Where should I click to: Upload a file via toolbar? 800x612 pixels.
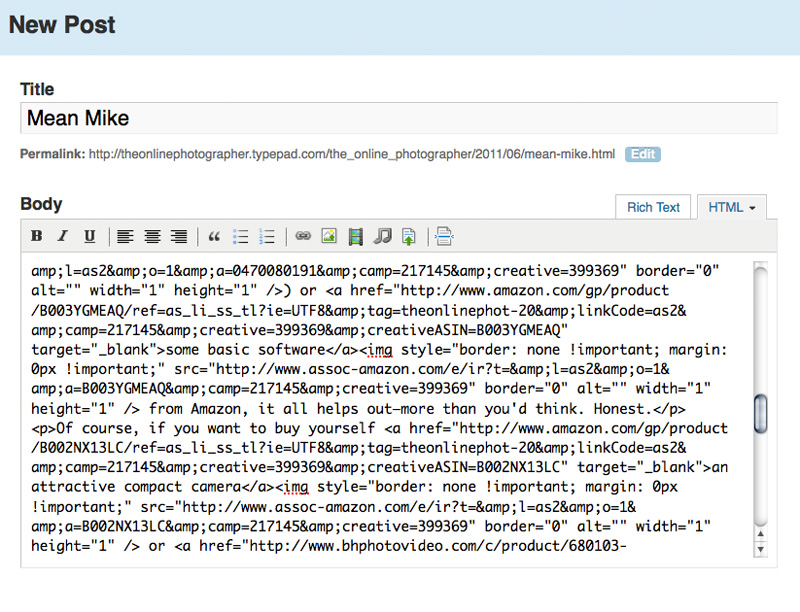[409, 237]
